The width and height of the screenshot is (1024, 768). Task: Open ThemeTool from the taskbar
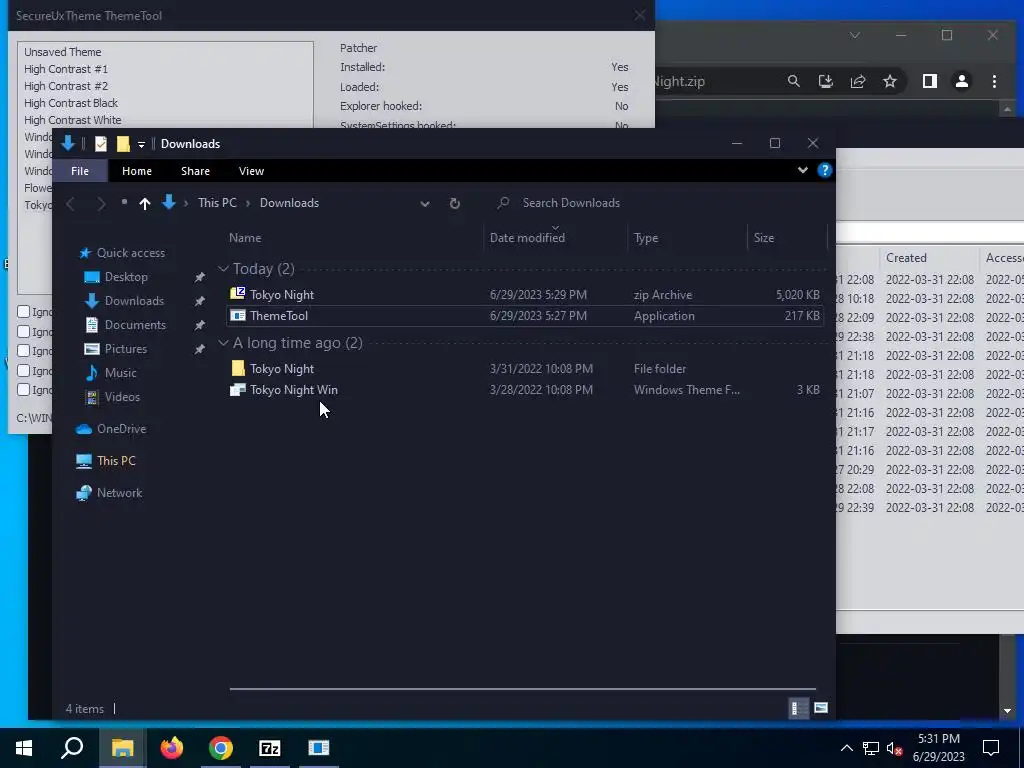click(x=319, y=748)
